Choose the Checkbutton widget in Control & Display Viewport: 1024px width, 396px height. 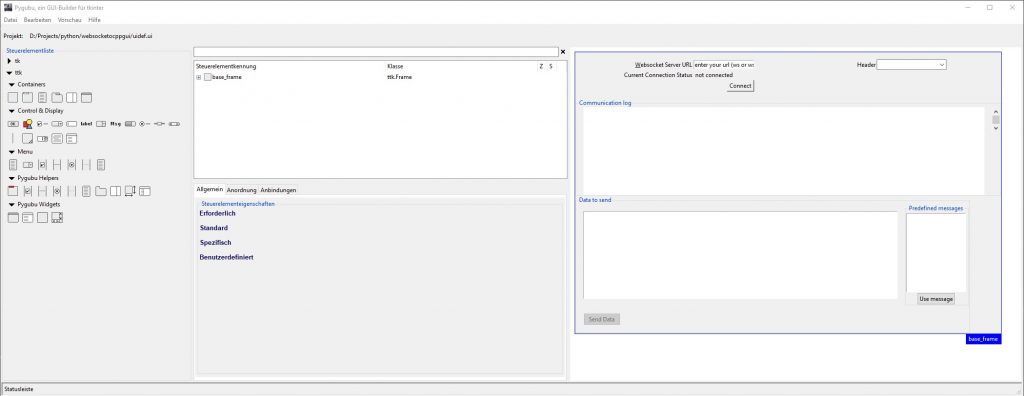[42, 124]
